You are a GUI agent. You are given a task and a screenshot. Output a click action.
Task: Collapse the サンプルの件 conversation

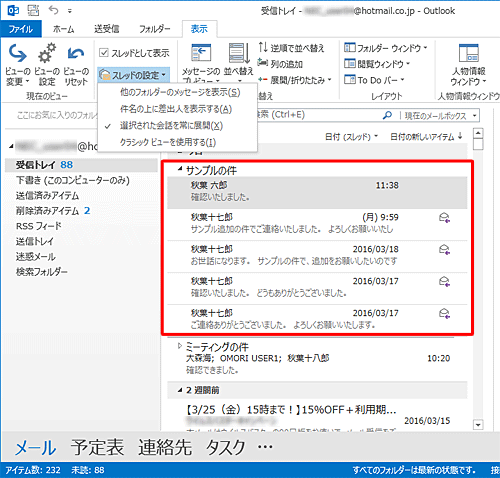180,169
